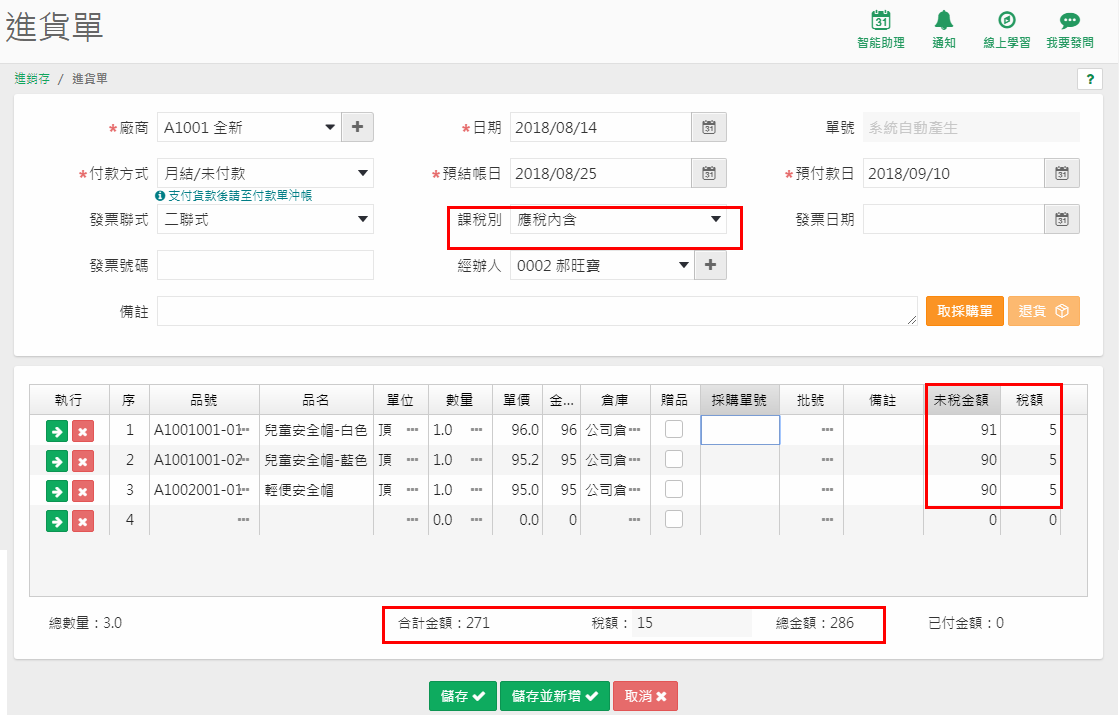Image resolution: width=1119 pixels, height=716 pixels.
Task: Go to 進銷存 breadcrumb link
Action: [32, 79]
